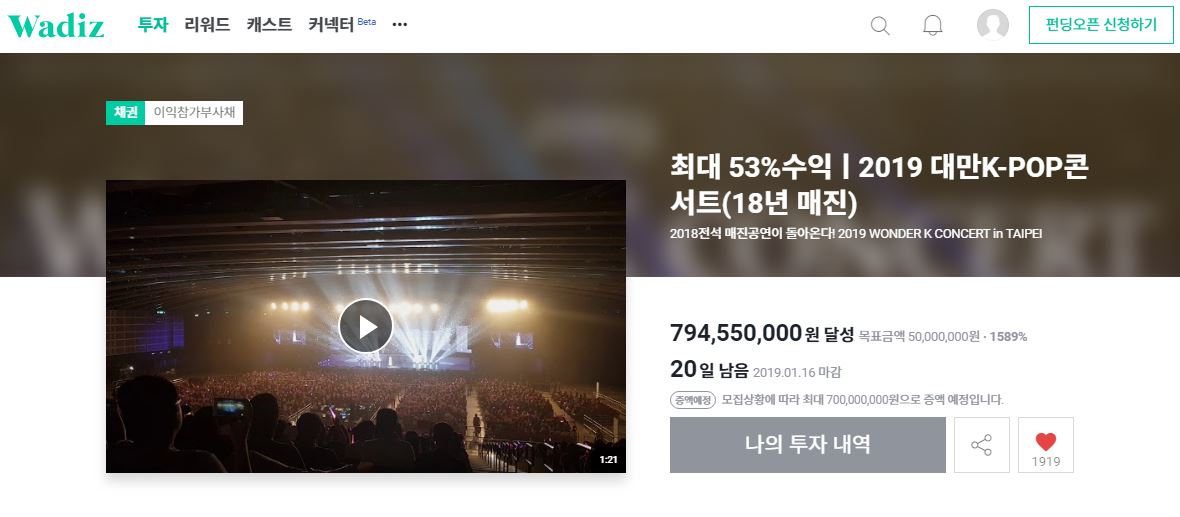Open the notifications bell icon

tap(932, 26)
